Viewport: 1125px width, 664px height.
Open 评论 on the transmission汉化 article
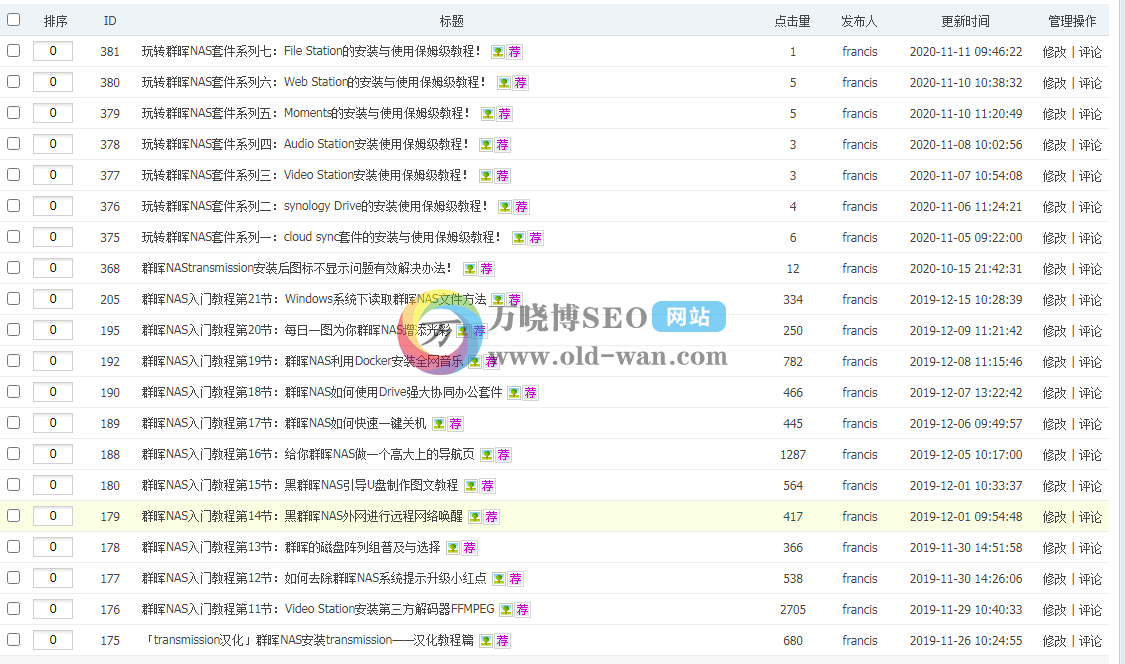tap(1092, 640)
